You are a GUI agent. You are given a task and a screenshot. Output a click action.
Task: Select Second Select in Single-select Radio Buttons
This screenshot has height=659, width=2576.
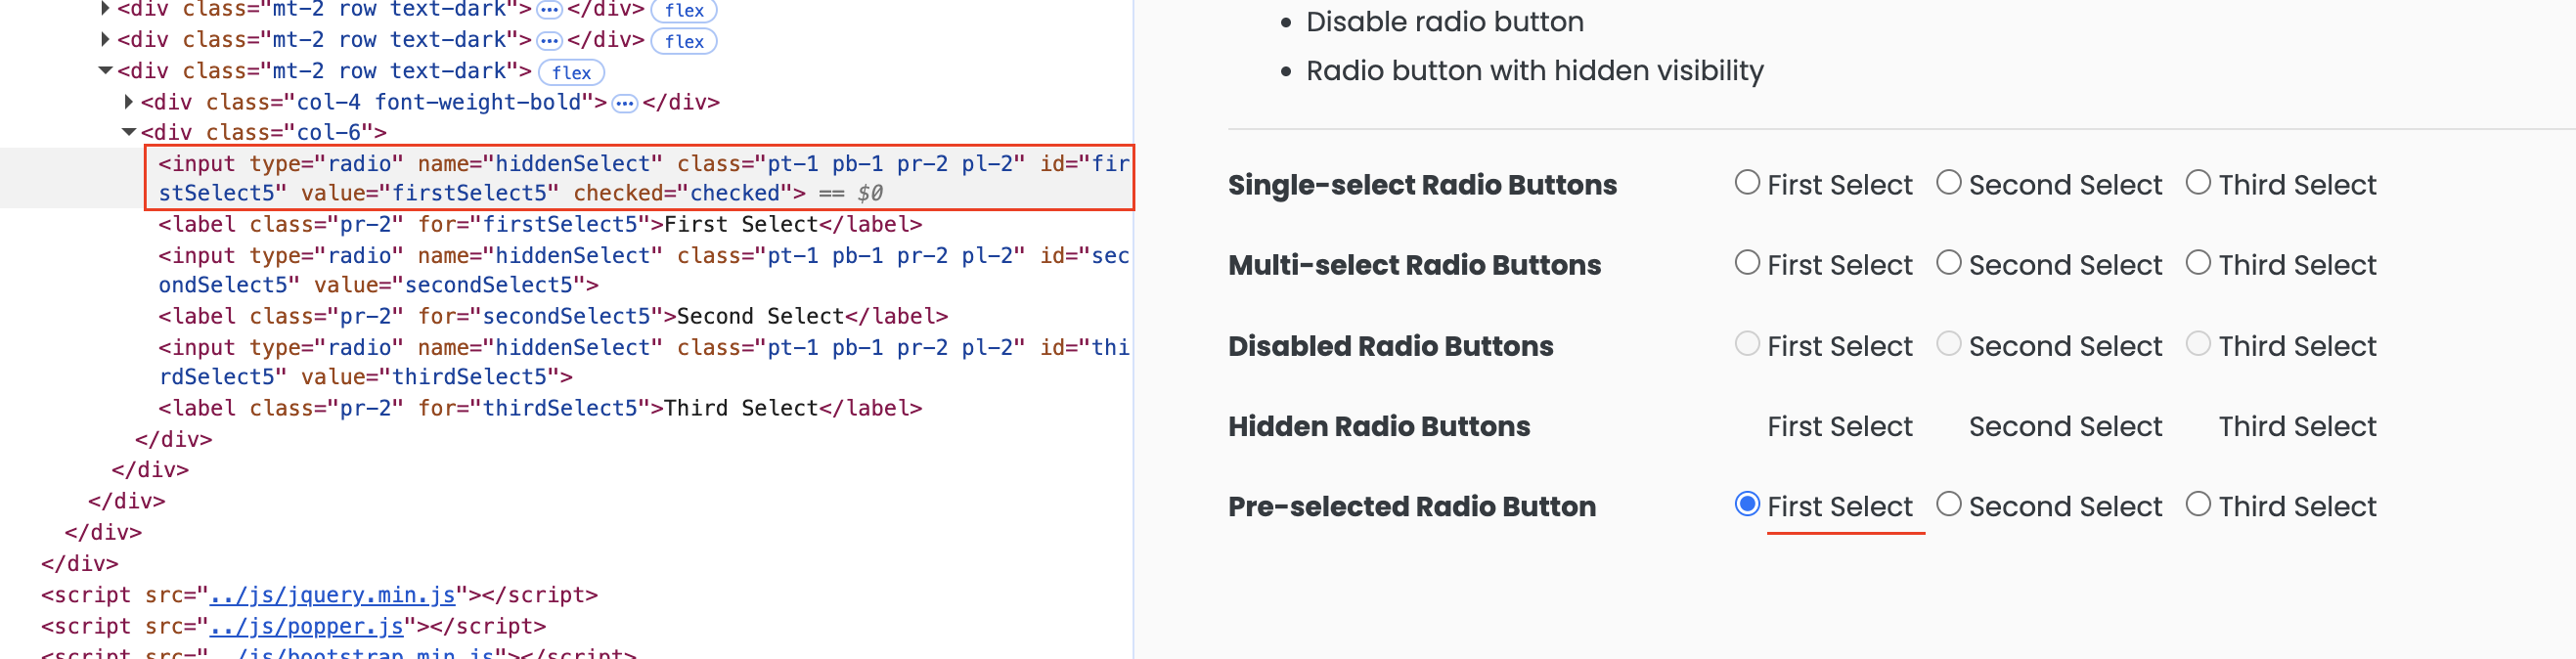[1948, 182]
